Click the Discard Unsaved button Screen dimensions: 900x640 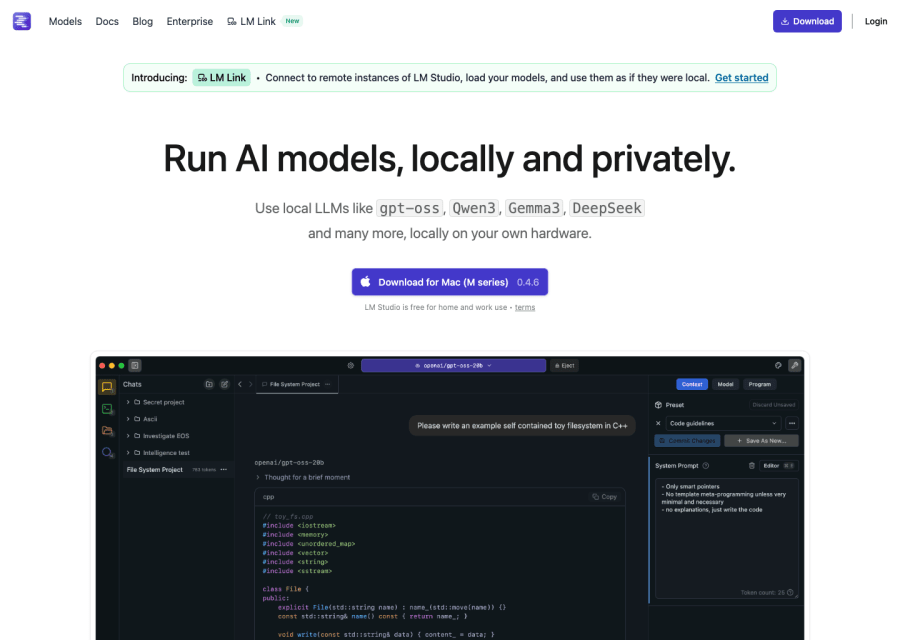(773, 405)
